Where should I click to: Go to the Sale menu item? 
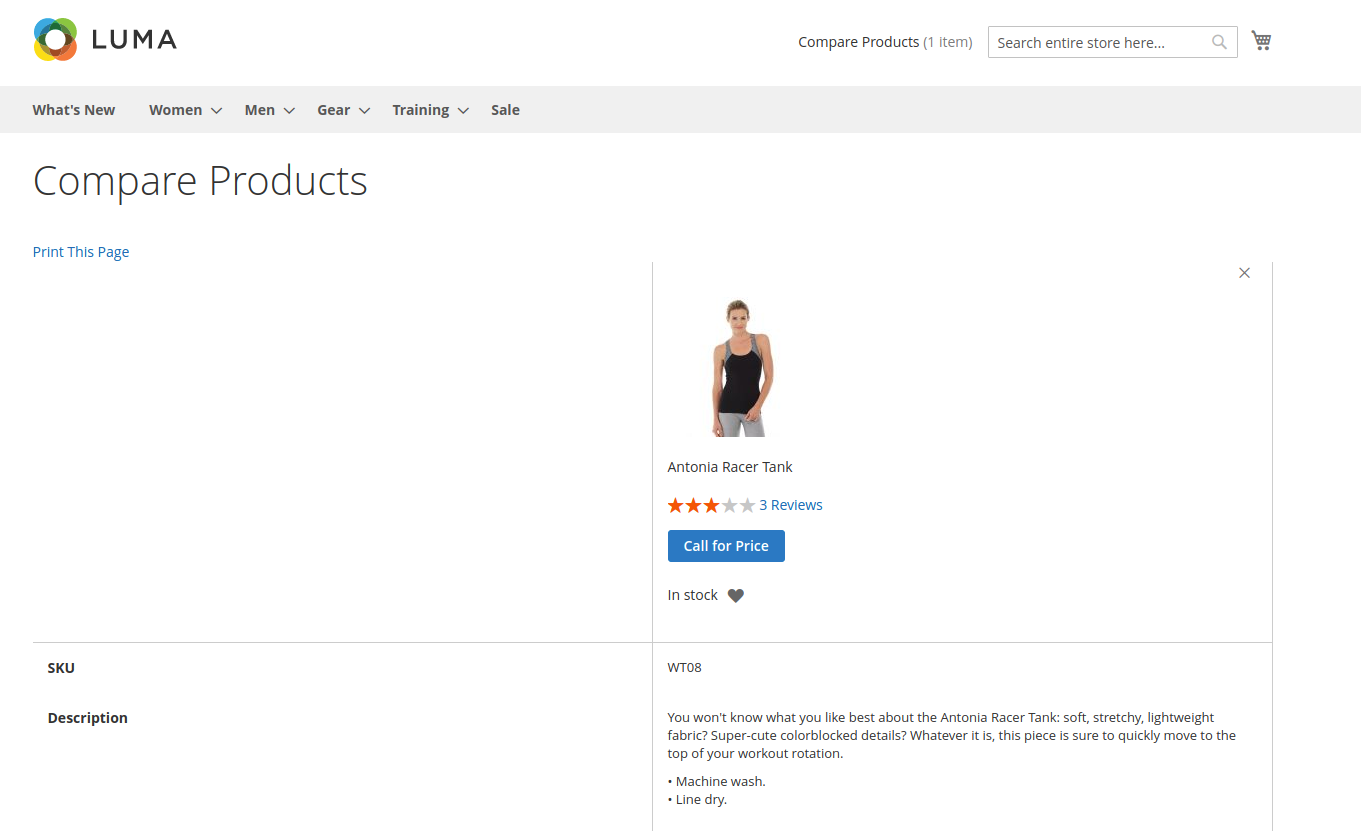coord(505,110)
